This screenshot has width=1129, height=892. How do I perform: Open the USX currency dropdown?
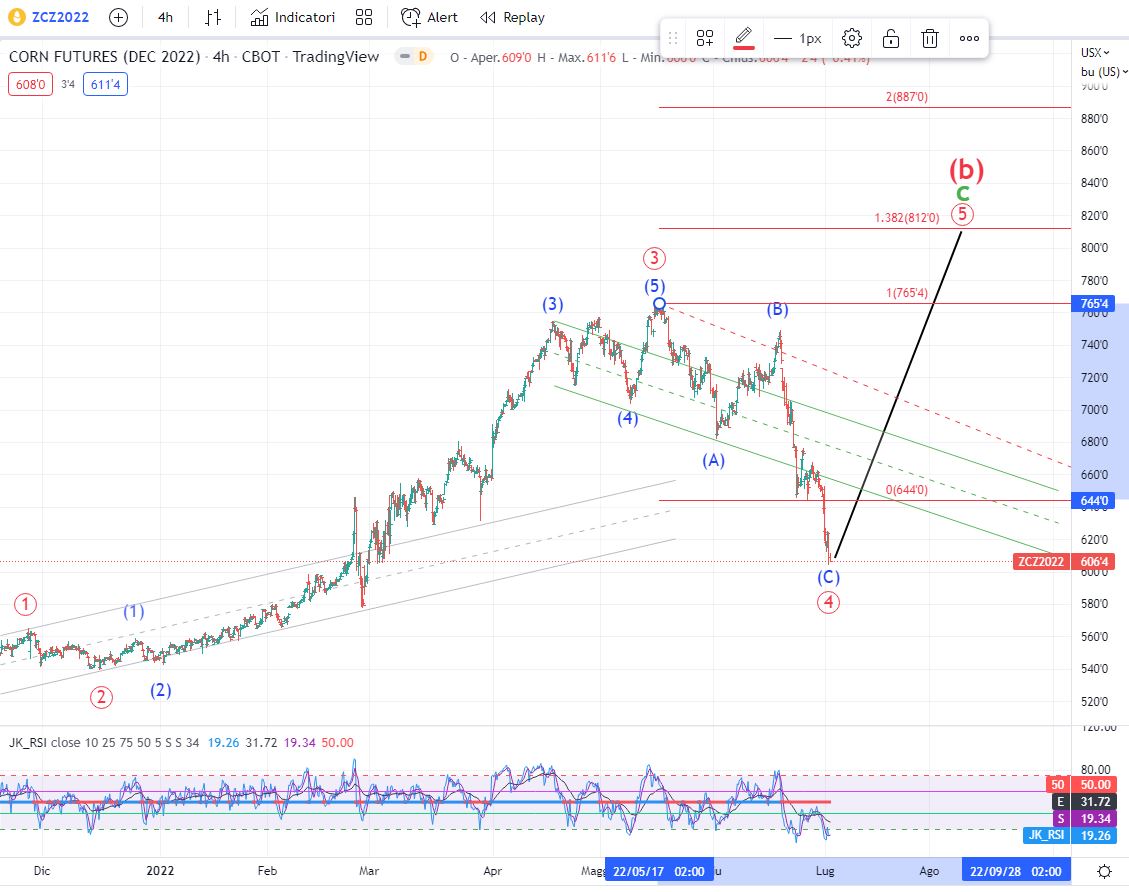pos(1094,53)
